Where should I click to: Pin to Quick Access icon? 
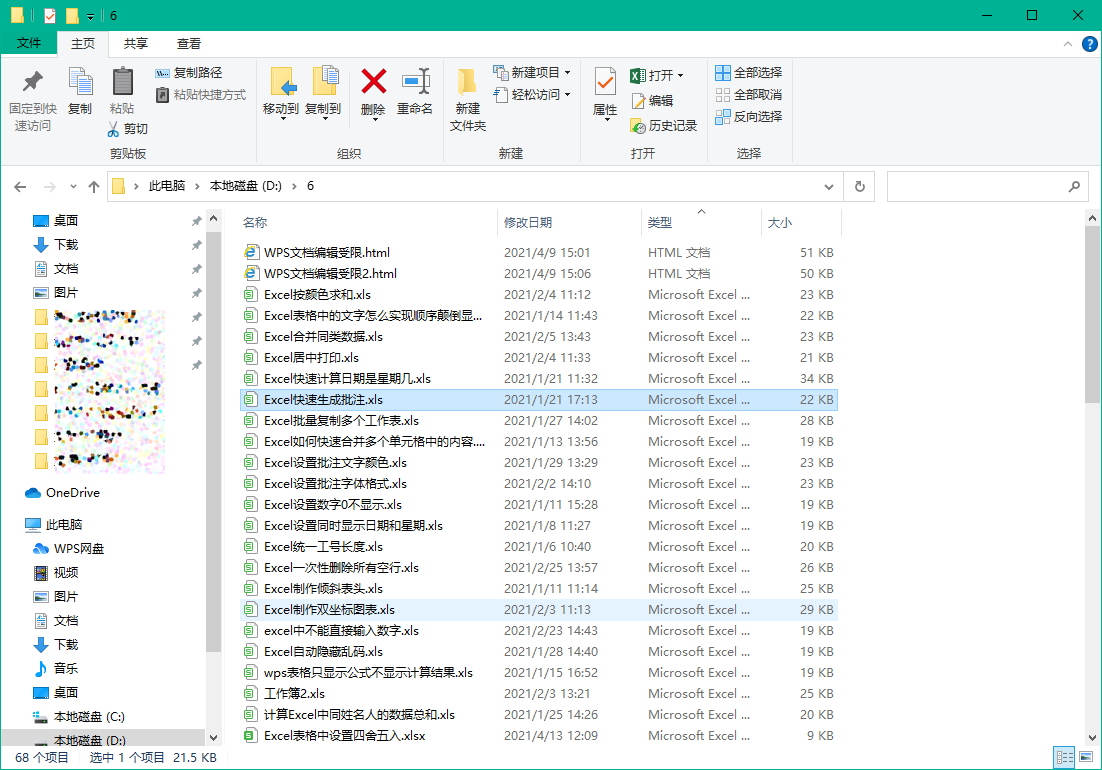point(32,82)
